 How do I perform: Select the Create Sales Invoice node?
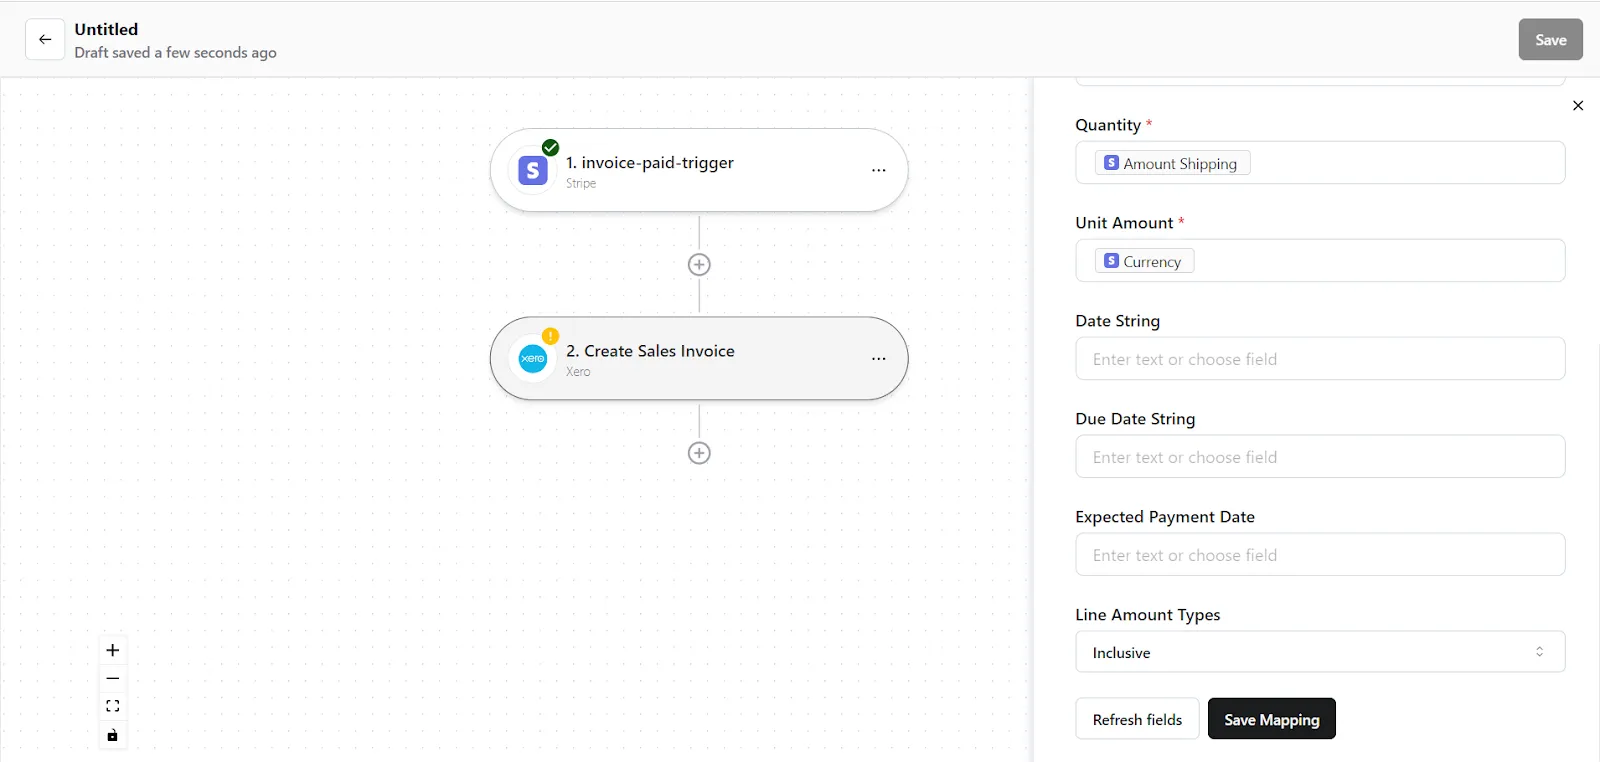tap(699, 358)
